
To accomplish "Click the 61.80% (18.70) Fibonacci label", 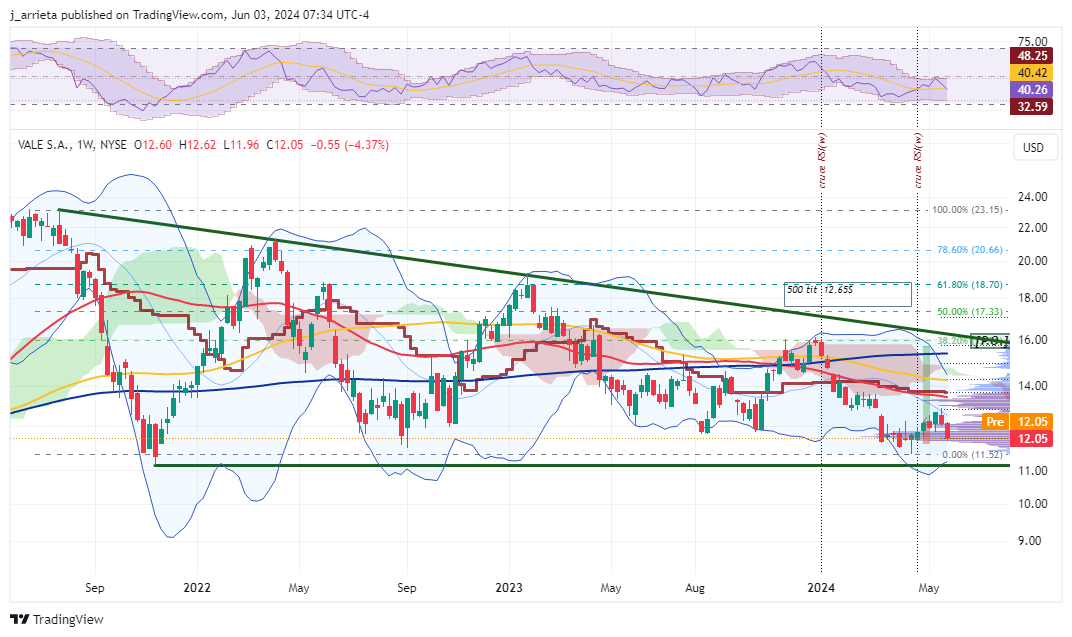I will (x=969, y=284).
